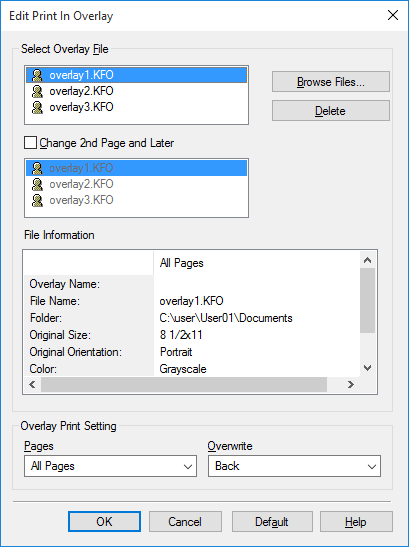Open the Overwrite dropdown showing Back
The height and width of the screenshot is (547, 409).
click(x=294, y=466)
